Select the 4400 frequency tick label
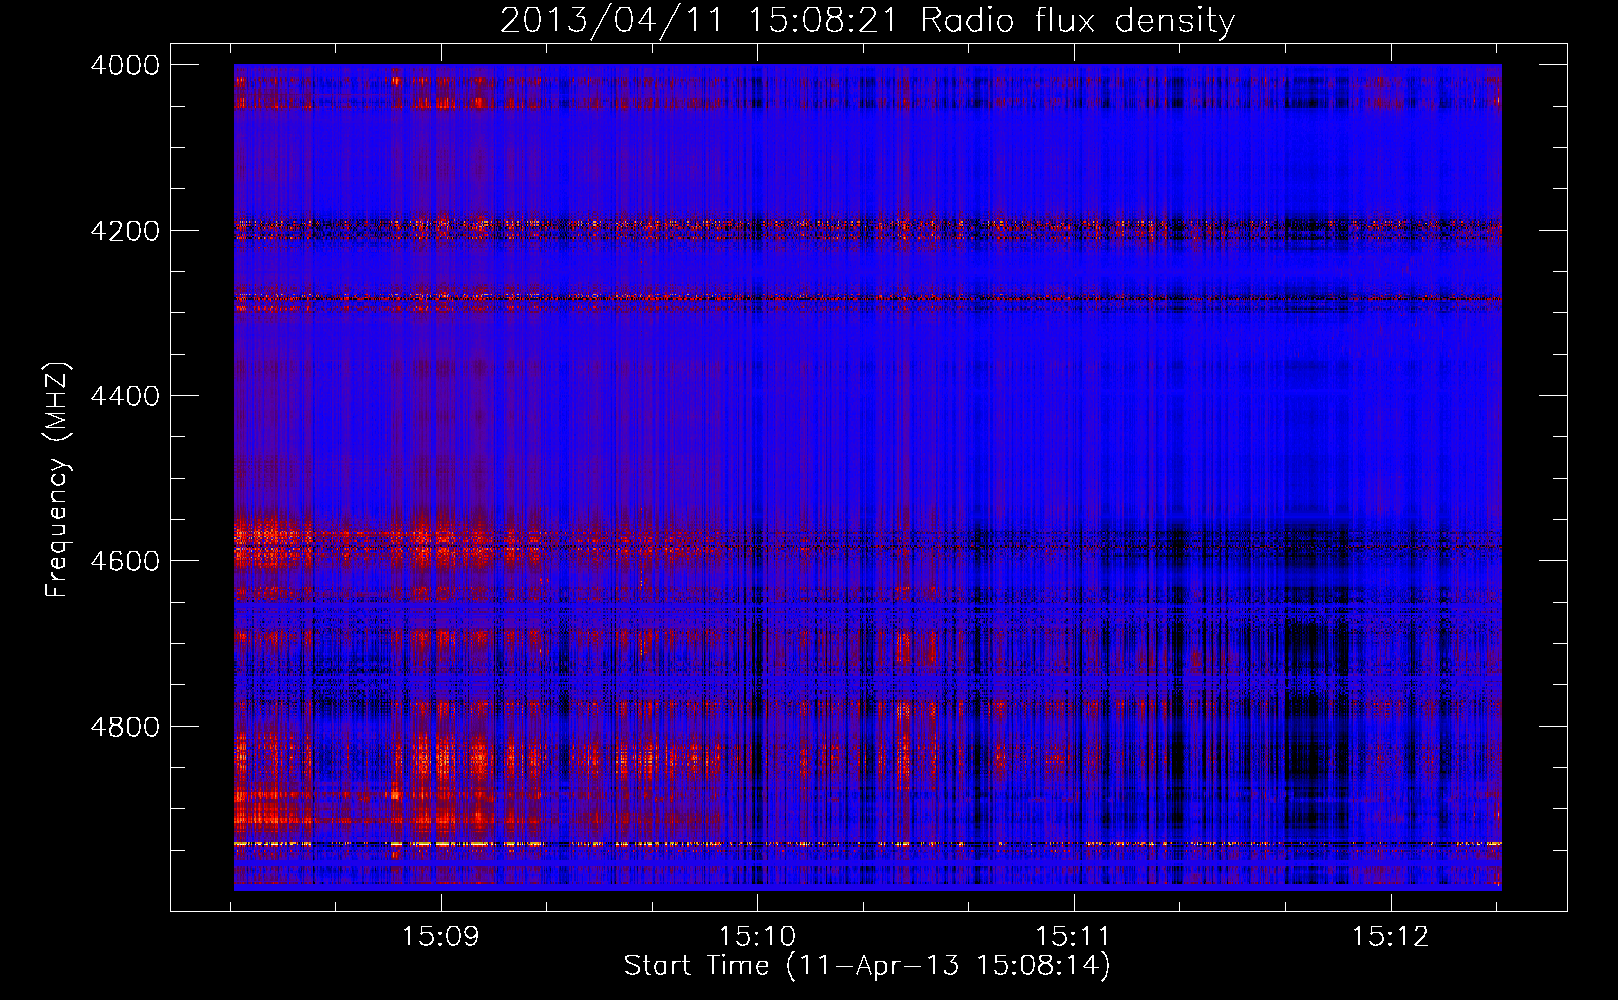This screenshot has height=1000, width=1618. click(125, 396)
